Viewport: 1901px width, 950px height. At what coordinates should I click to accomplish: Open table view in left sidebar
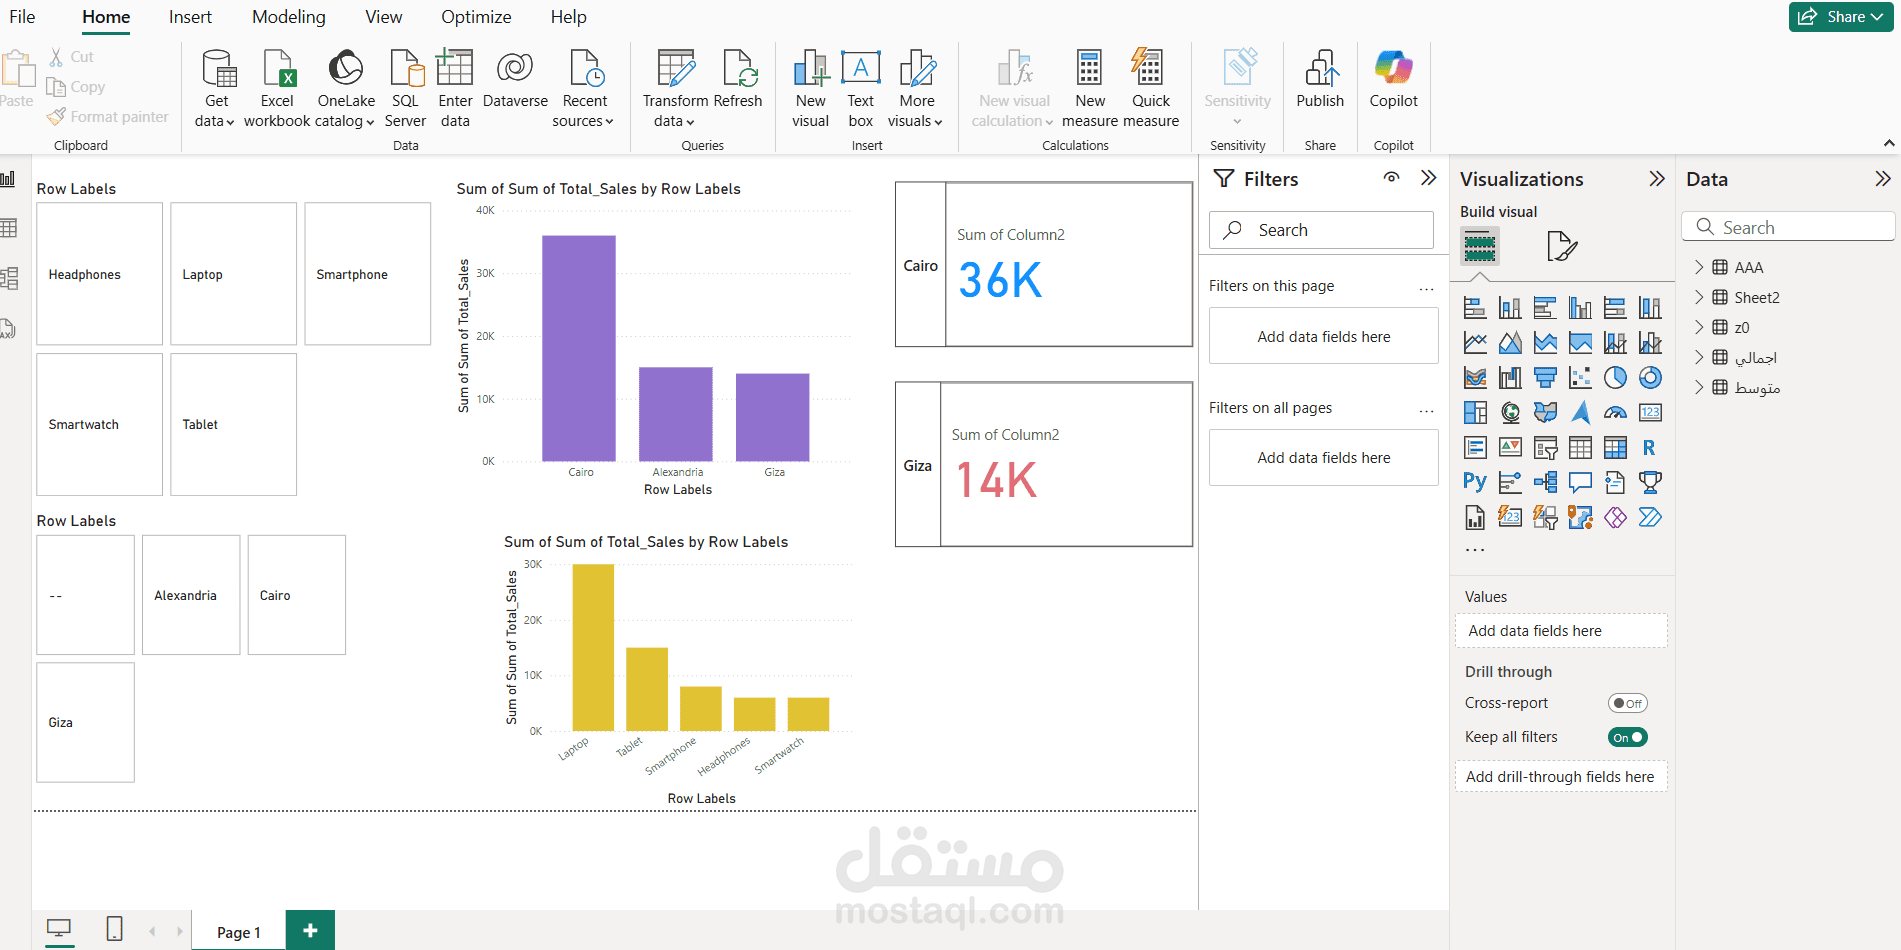(9, 228)
